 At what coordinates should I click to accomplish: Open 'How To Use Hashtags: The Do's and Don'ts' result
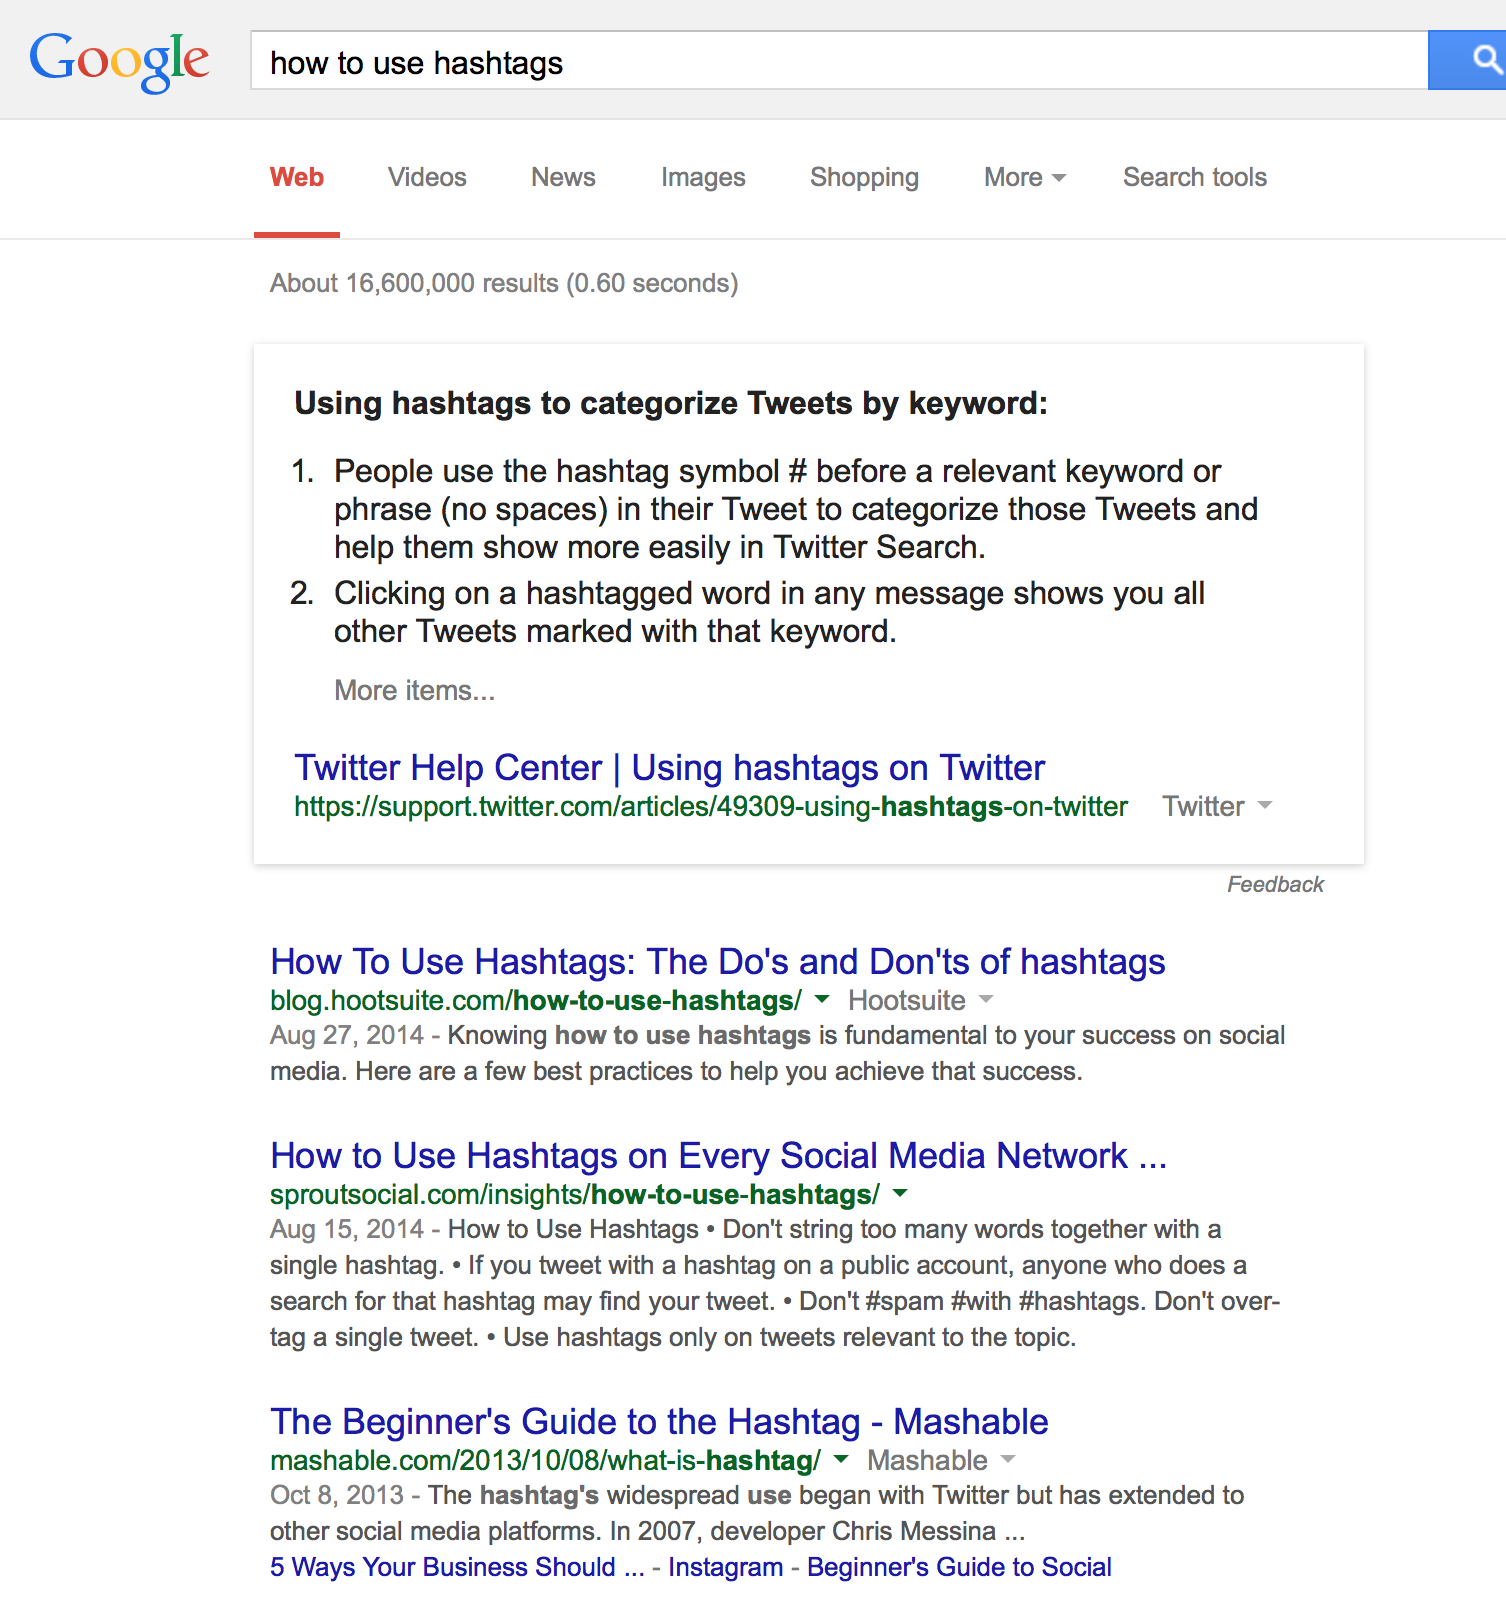718,962
